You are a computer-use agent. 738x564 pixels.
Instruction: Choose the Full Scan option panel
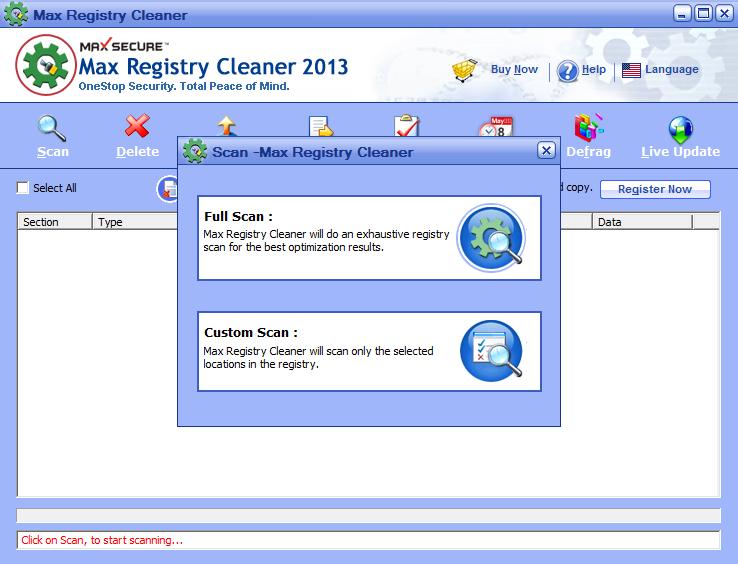369,238
